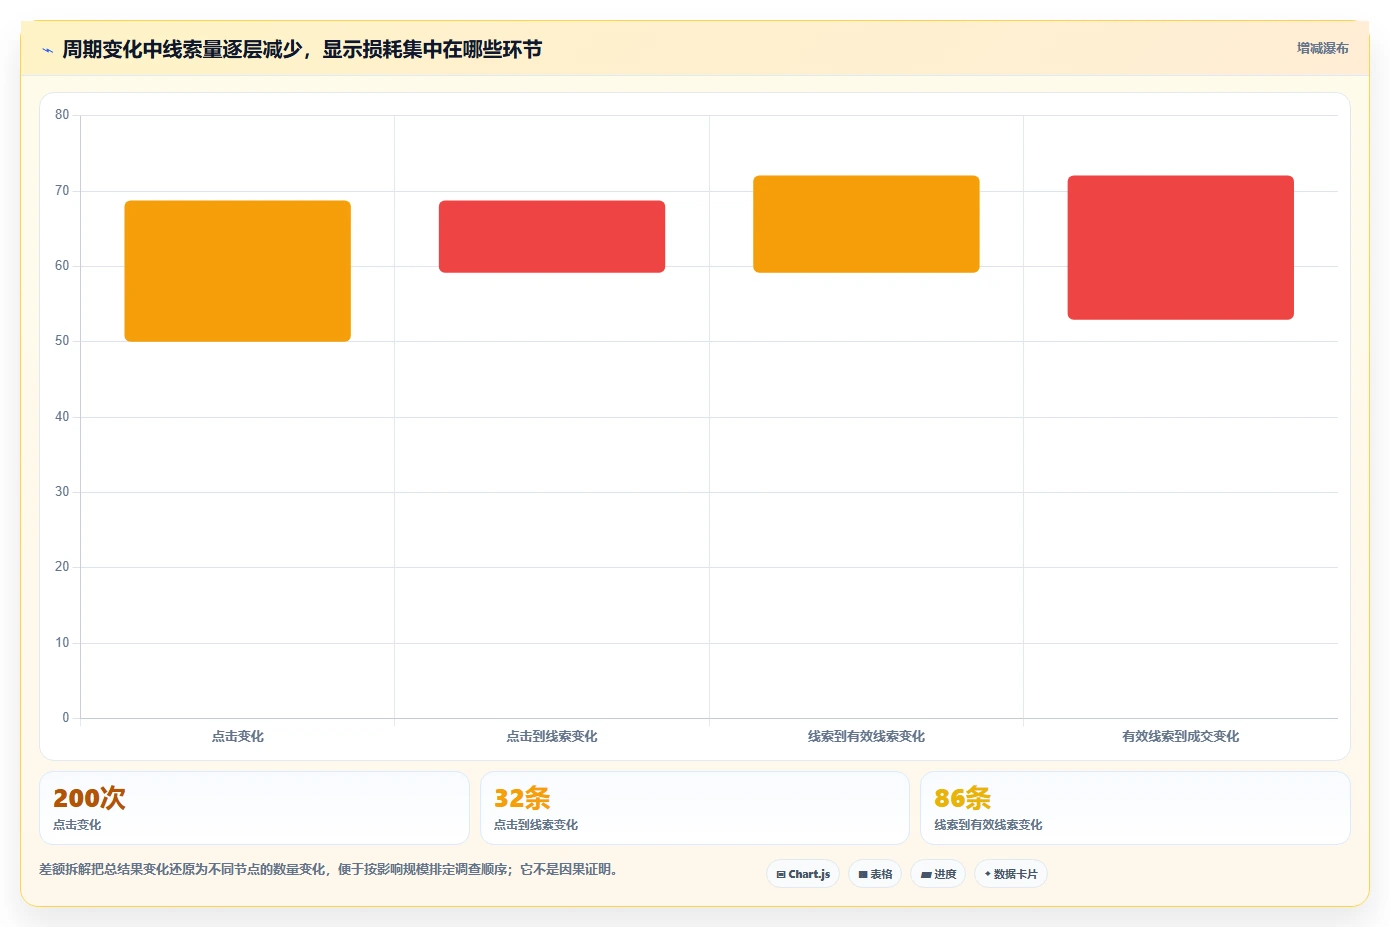This screenshot has height=927, width=1390.
Task: Click the orange 线索到有效线索变化 bar
Action: [866, 224]
